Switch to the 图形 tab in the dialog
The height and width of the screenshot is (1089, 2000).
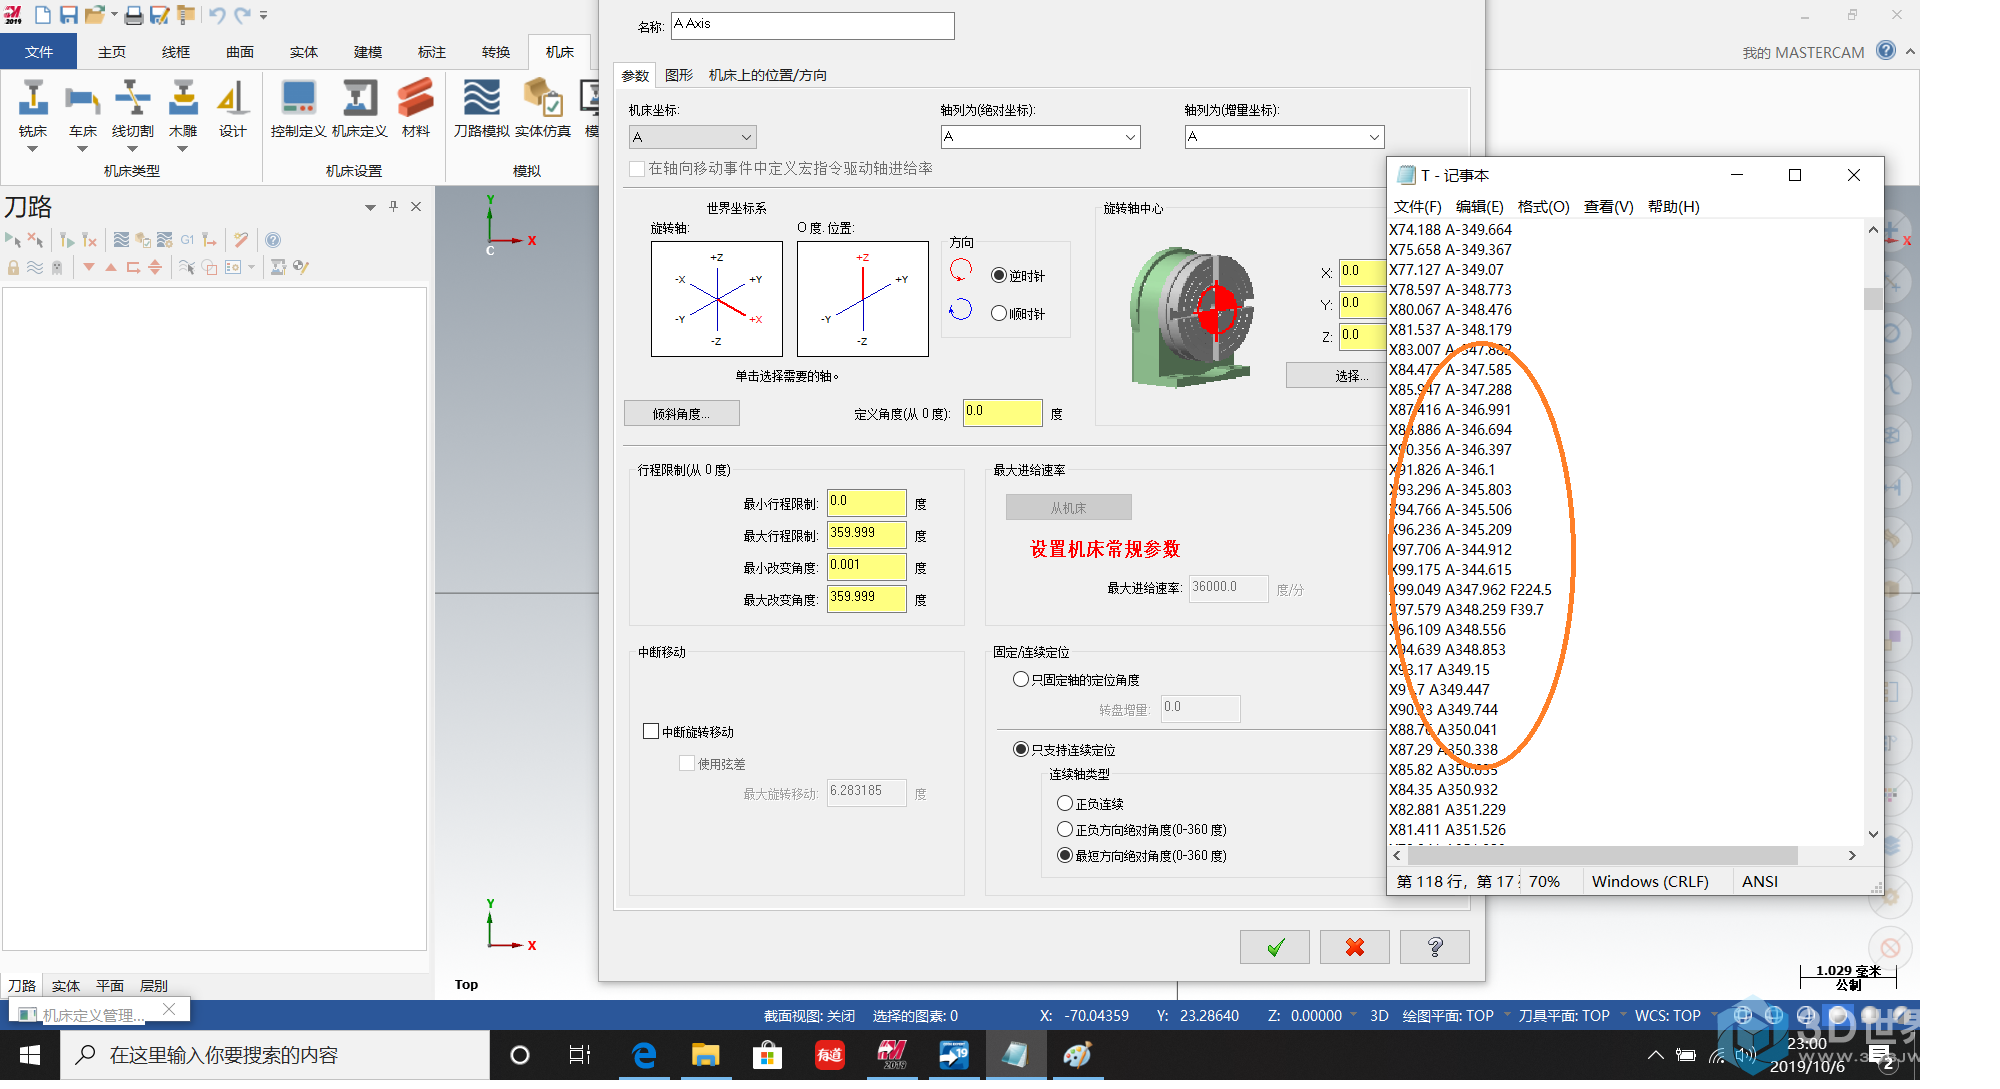679,75
